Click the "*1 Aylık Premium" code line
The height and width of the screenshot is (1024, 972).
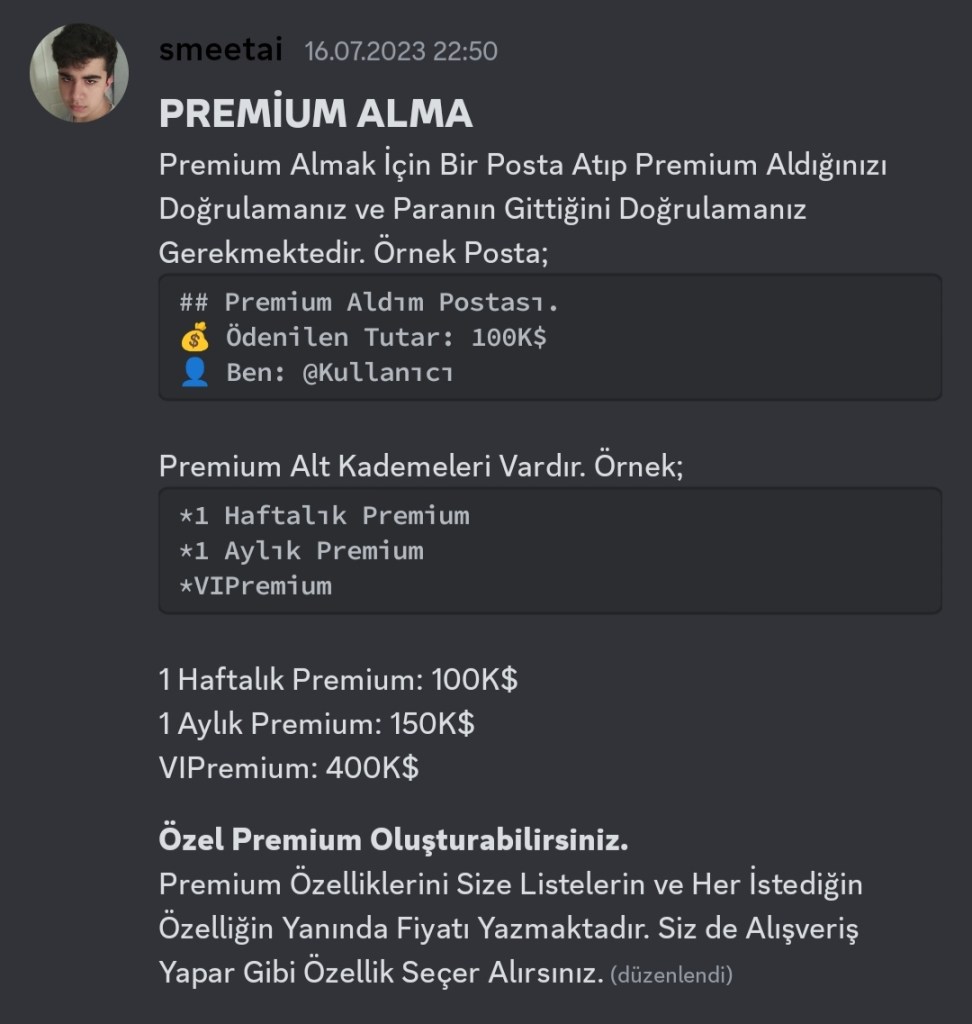[301, 551]
